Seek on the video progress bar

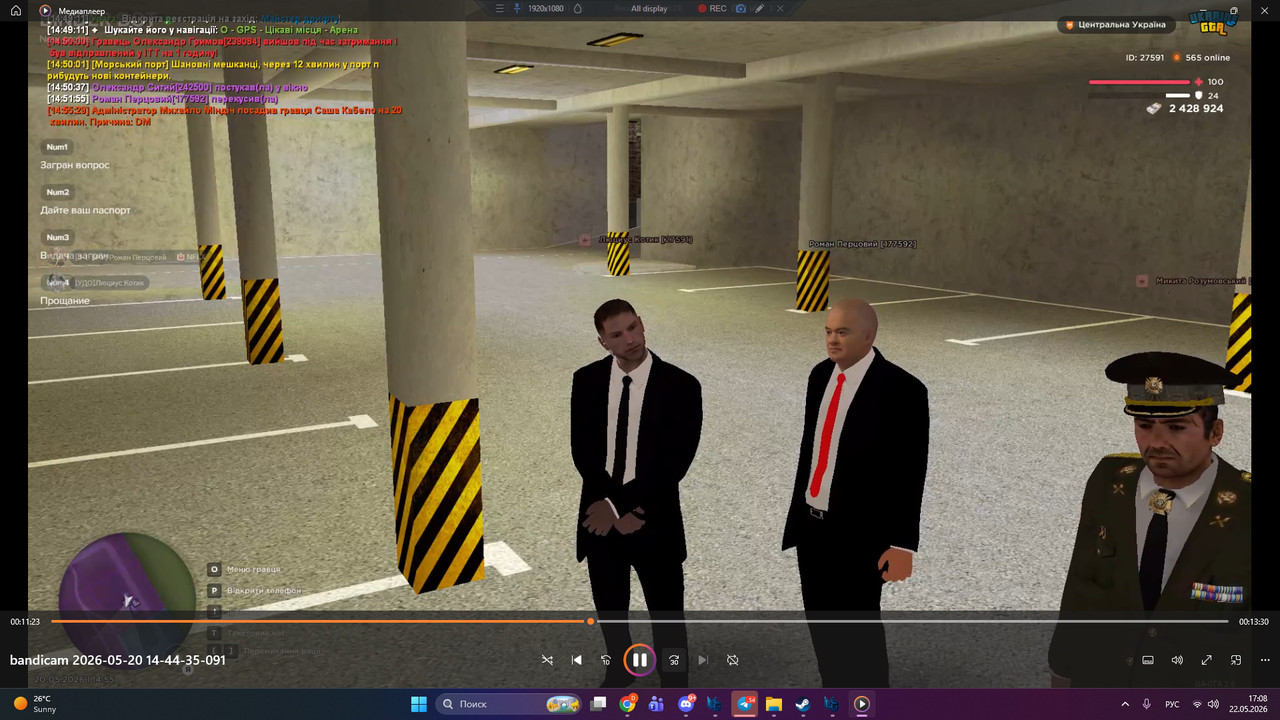640,621
